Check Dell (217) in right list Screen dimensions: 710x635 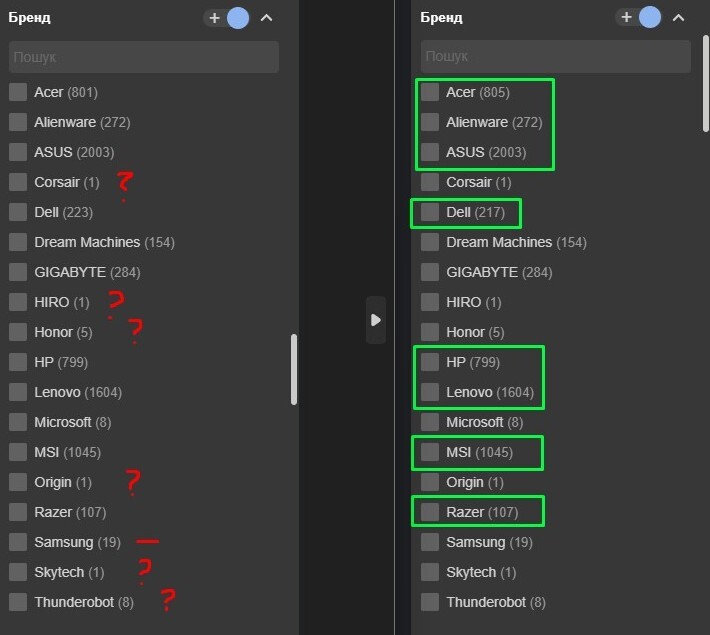point(430,212)
